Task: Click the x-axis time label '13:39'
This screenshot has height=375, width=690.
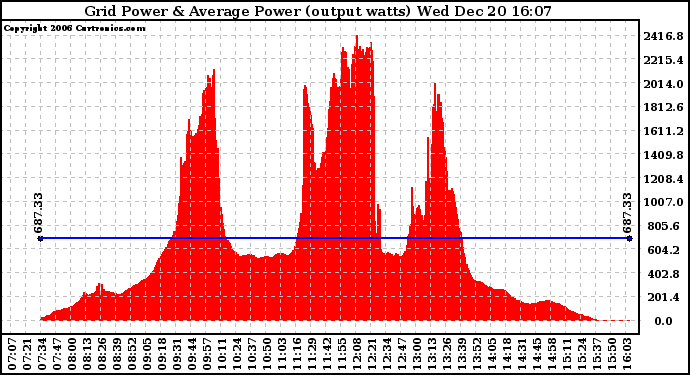Action: (x=462, y=354)
